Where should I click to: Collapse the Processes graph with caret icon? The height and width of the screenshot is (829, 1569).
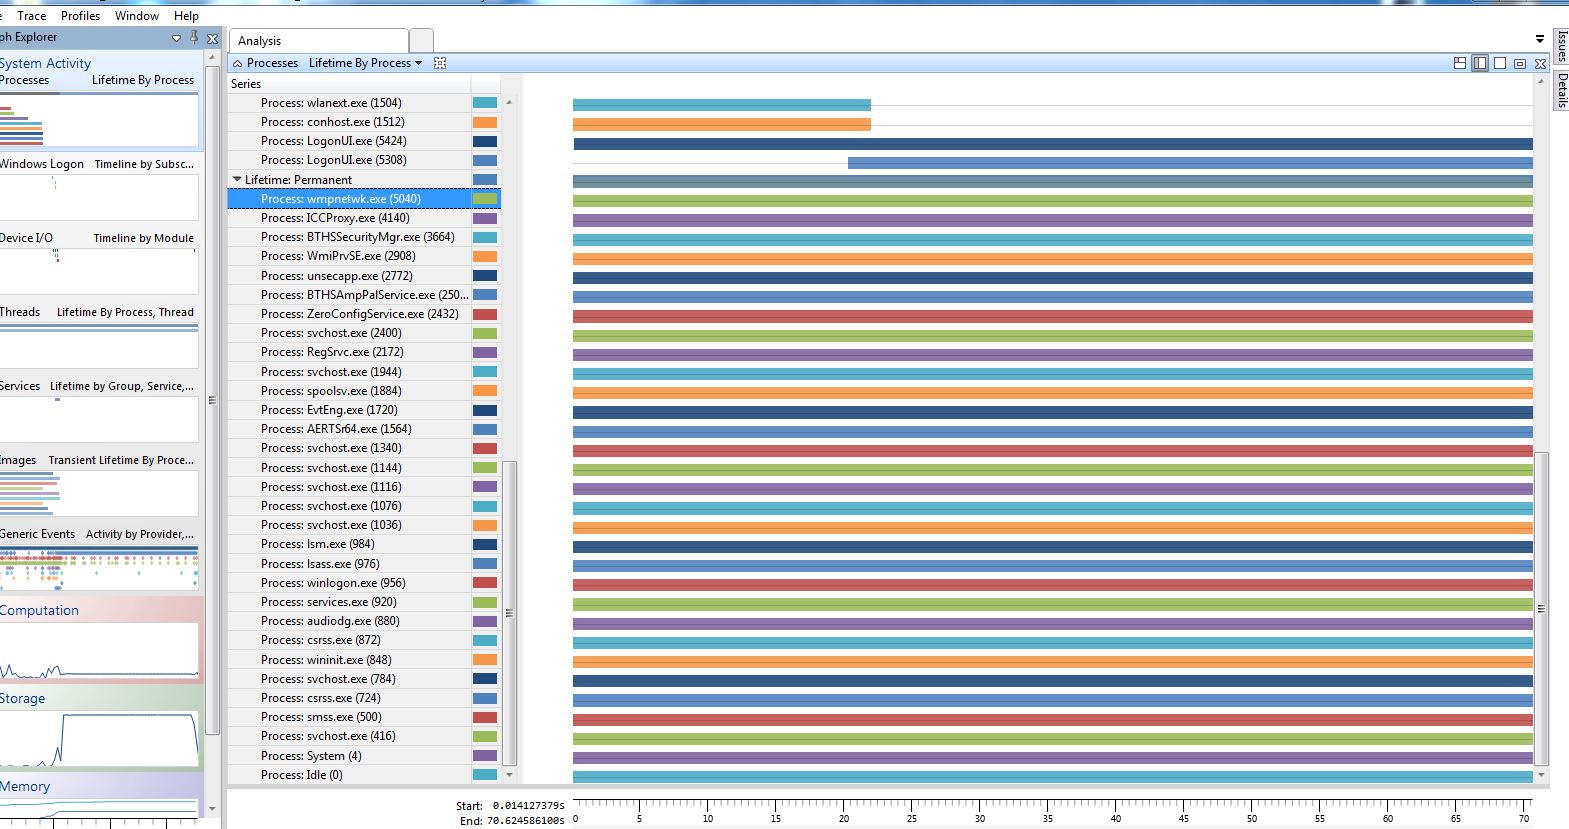click(x=237, y=63)
